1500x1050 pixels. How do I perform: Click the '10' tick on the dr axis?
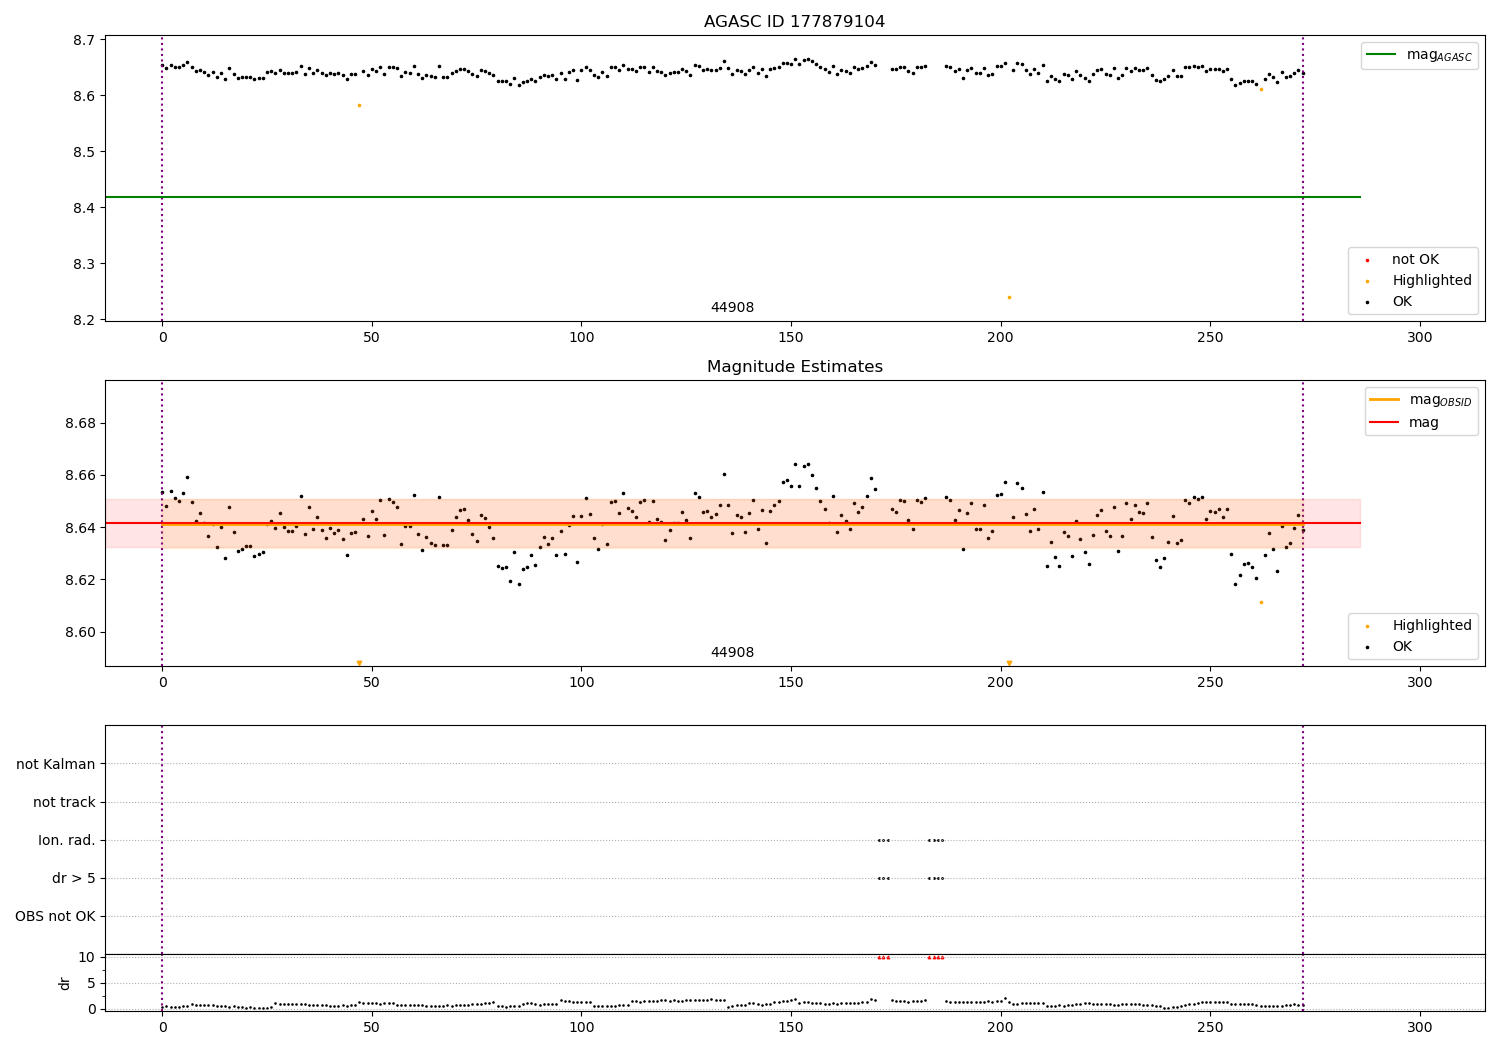pyautogui.click(x=87, y=957)
